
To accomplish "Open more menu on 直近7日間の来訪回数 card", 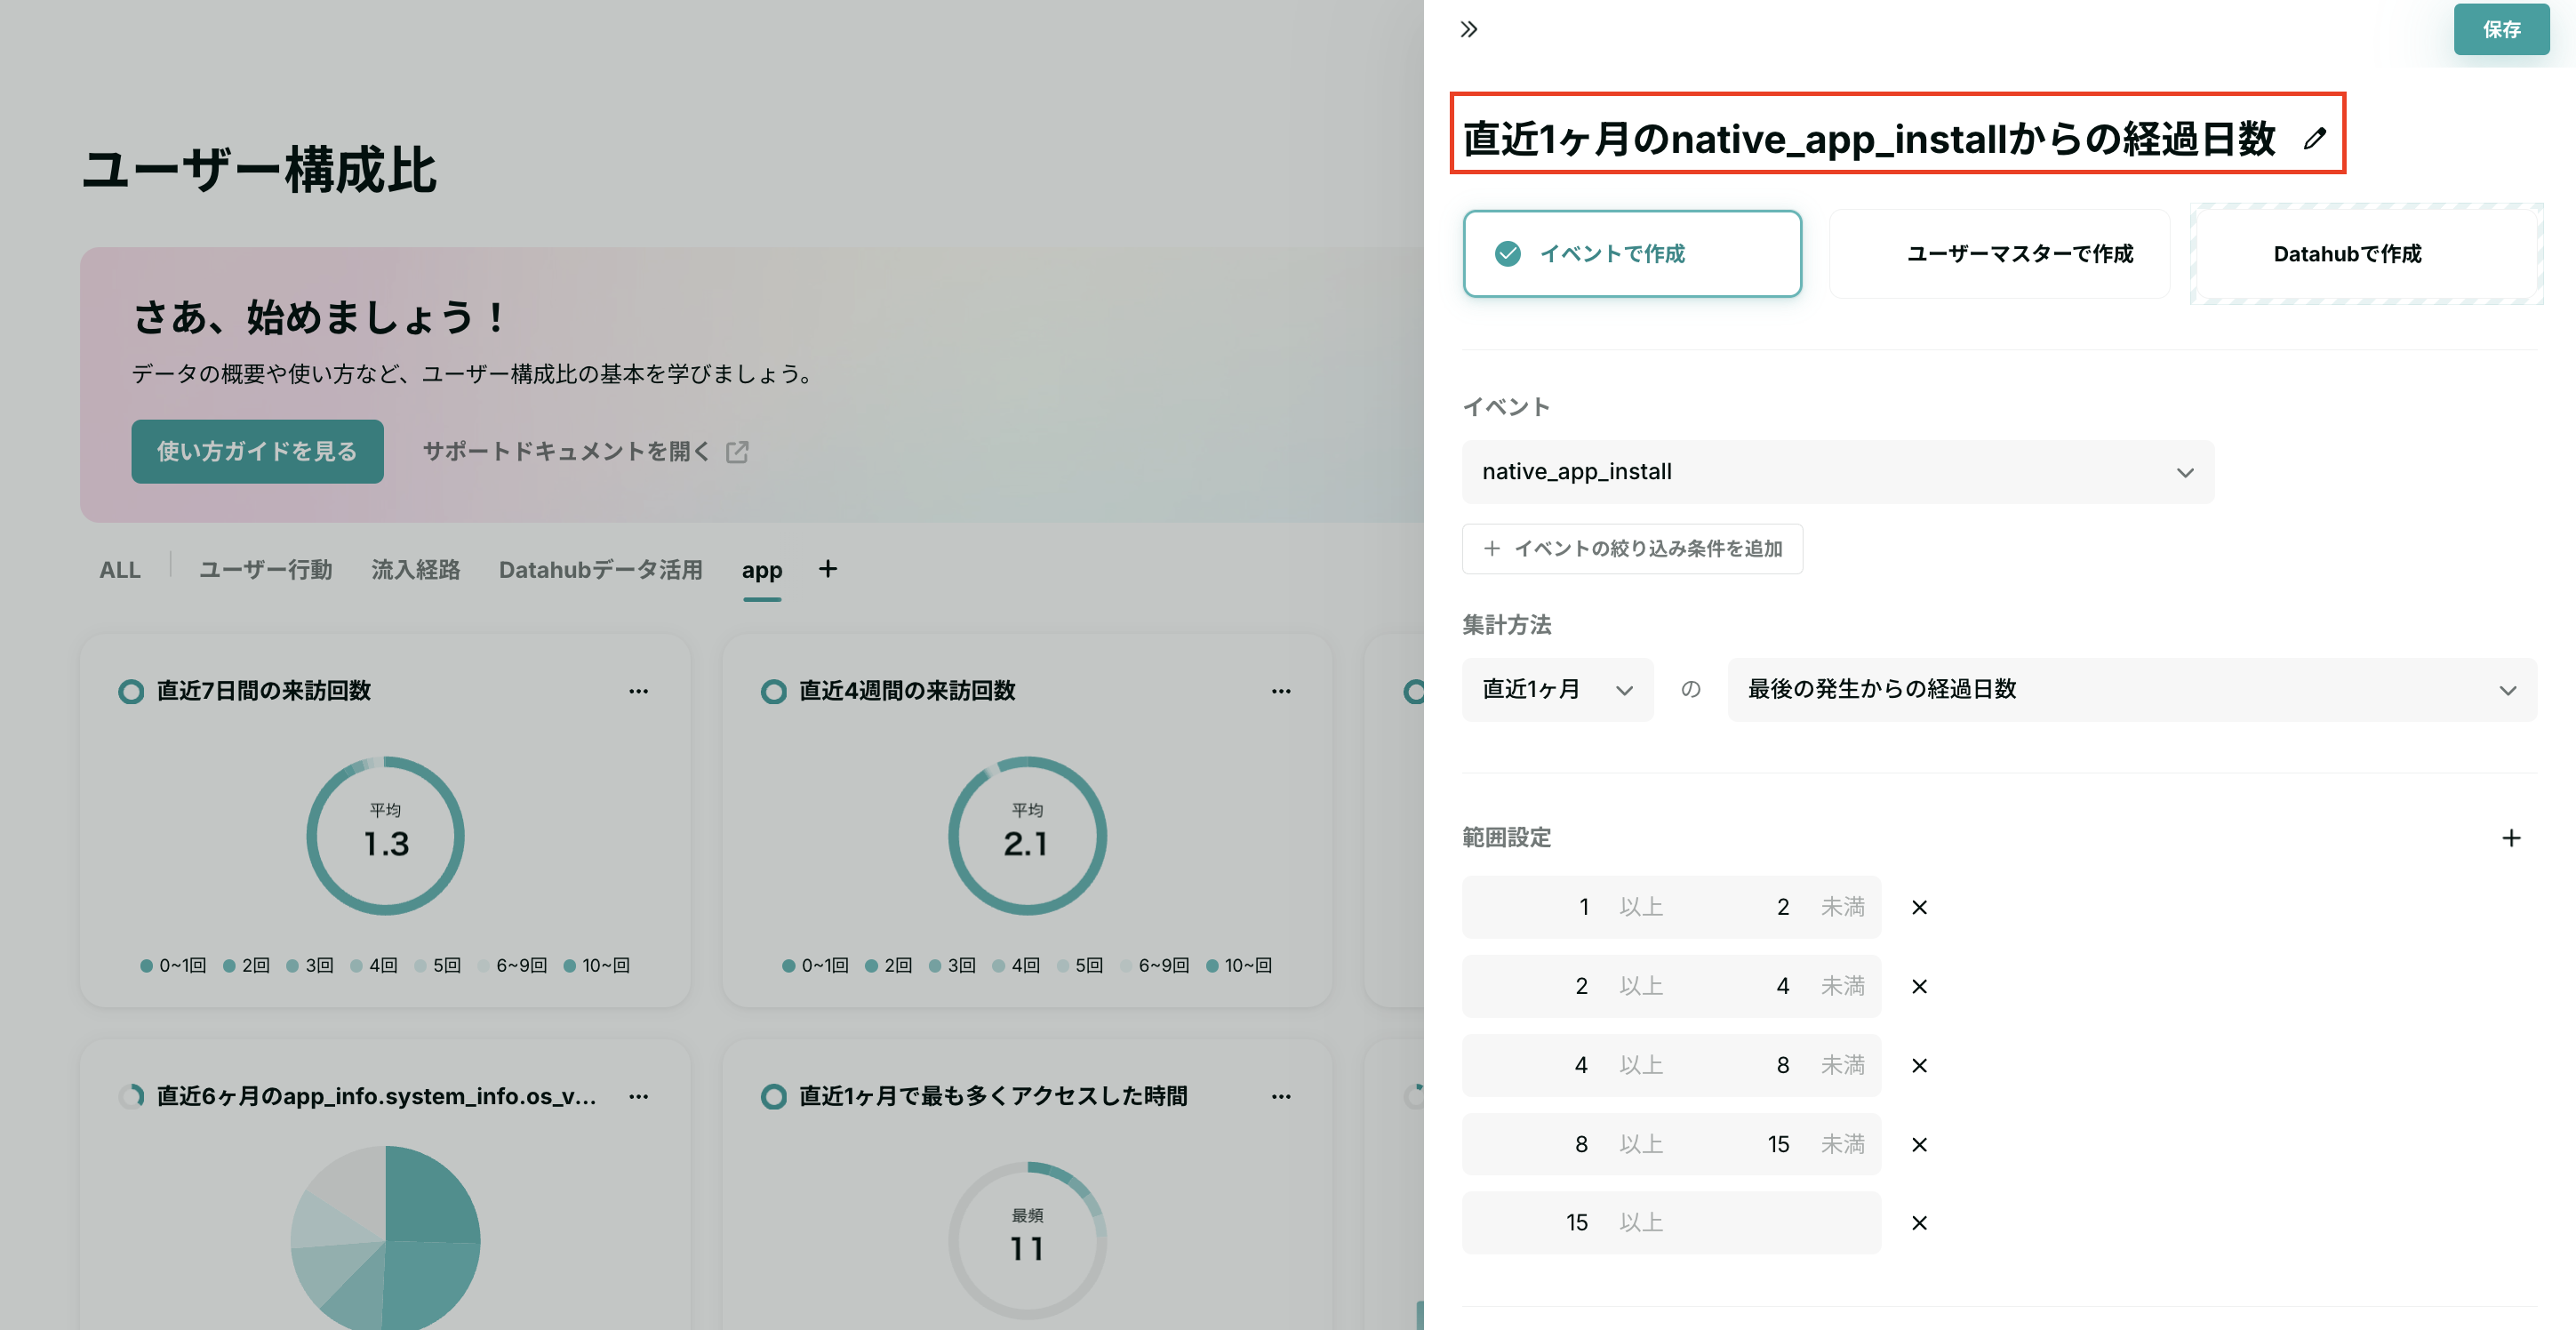I will point(638,691).
